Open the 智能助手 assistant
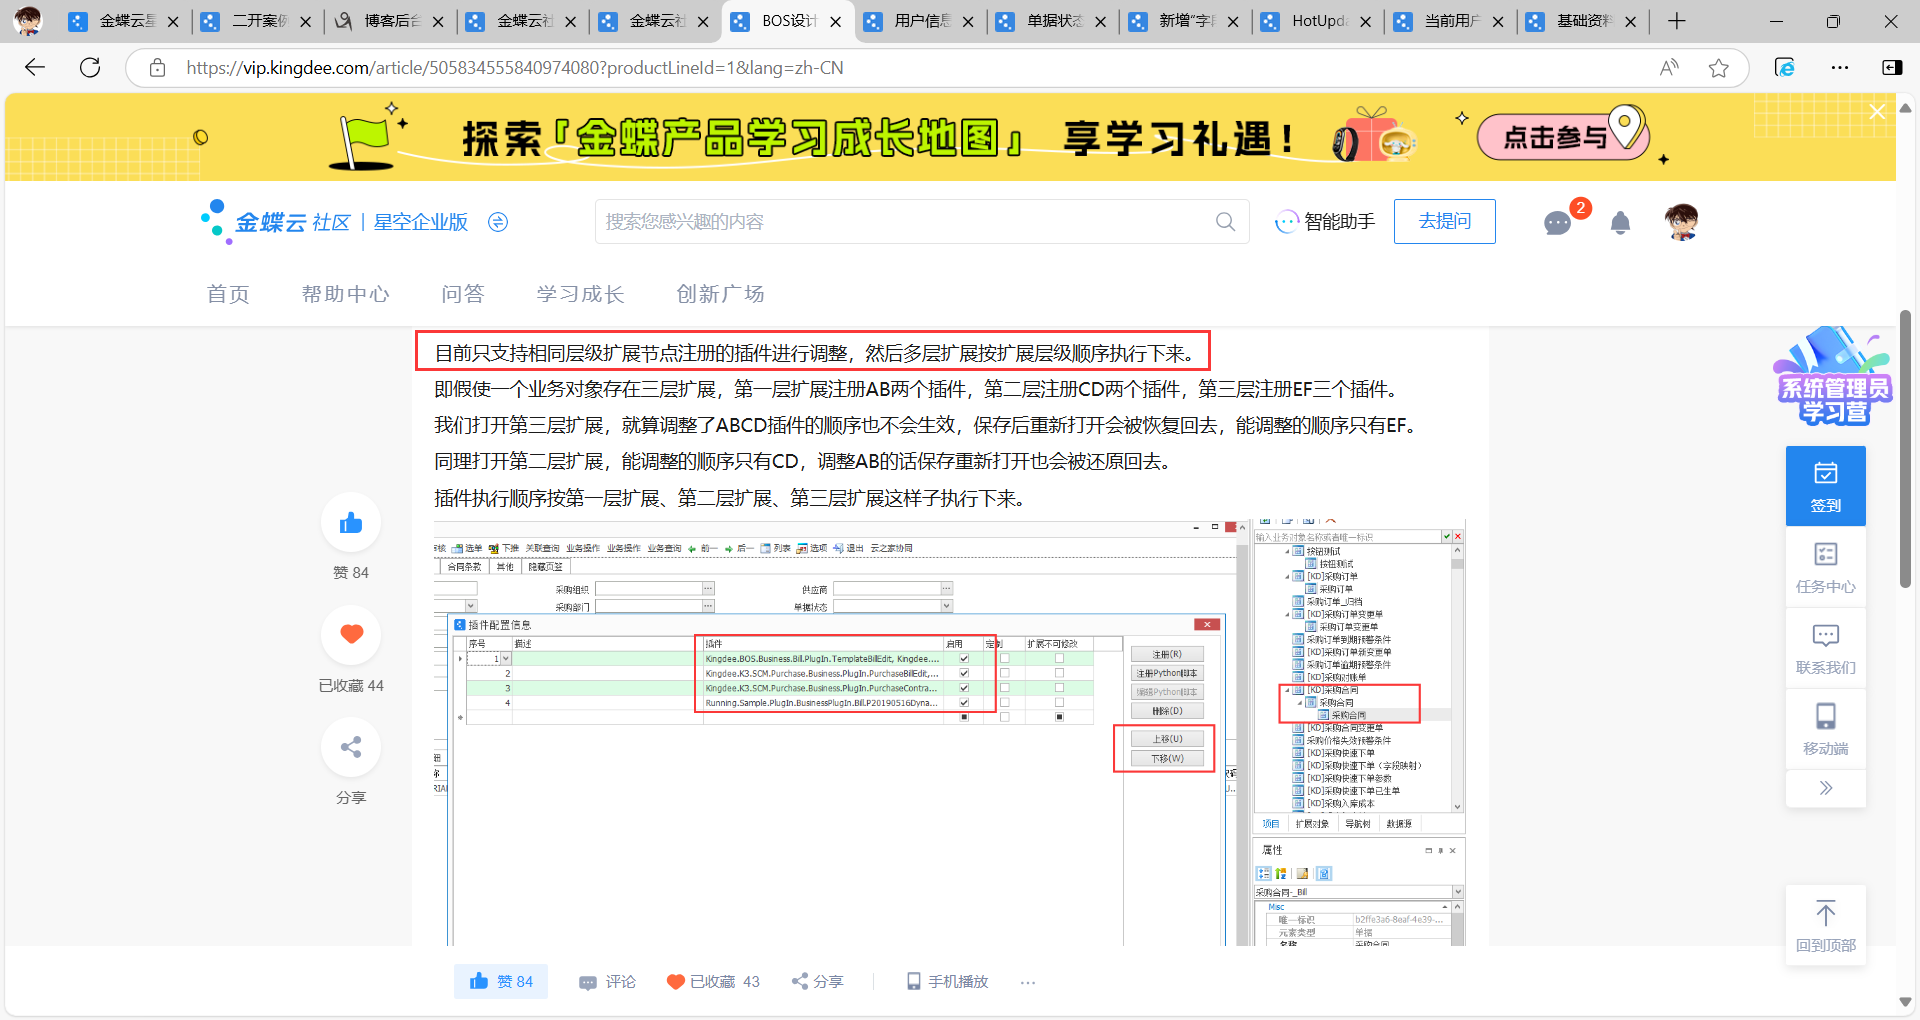The width and height of the screenshot is (1920, 1020). (x=1325, y=222)
